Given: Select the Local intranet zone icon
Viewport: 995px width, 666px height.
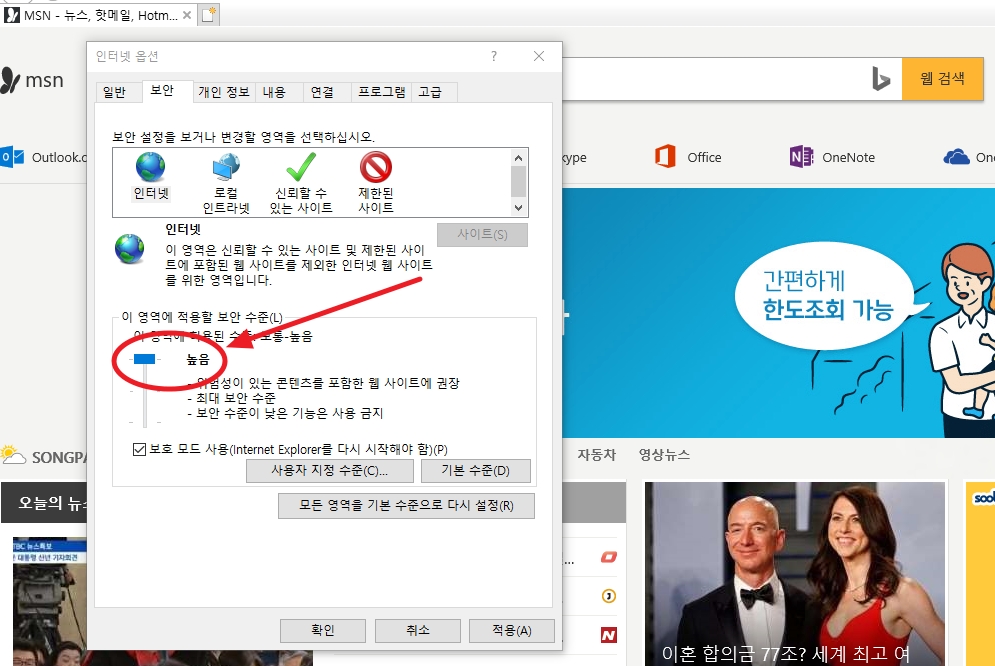Looking at the screenshot, I should [x=225, y=168].
